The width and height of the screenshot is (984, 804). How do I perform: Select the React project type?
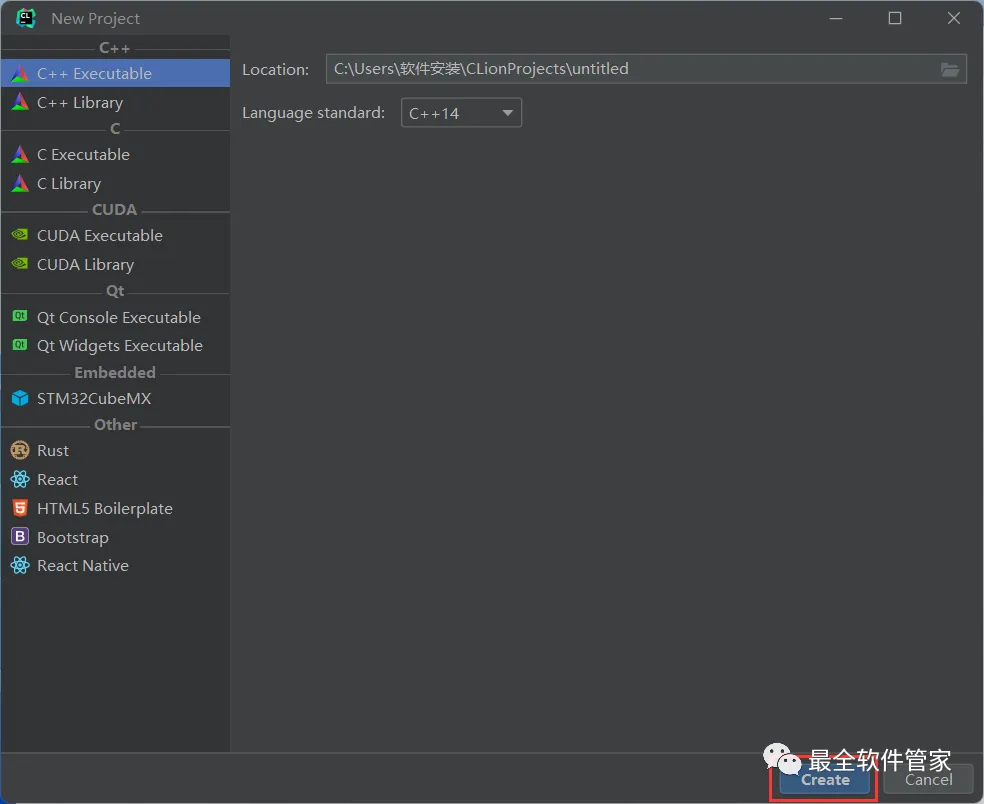(x=115, y=480)
